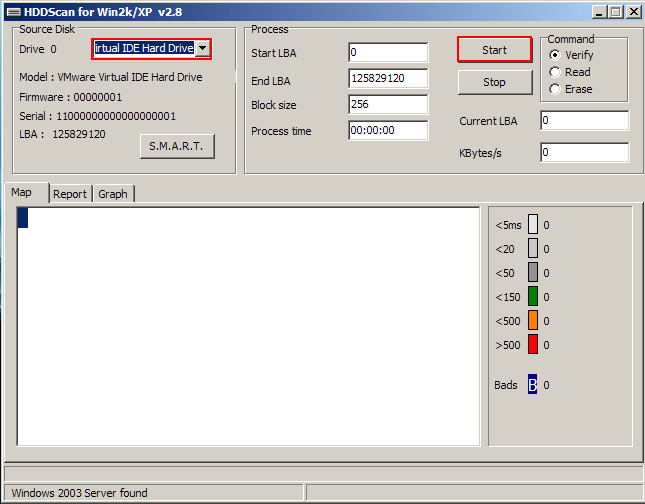This screenshot has height=504, width=645.
Task: Select the Map tab
Action: point(22,193)
